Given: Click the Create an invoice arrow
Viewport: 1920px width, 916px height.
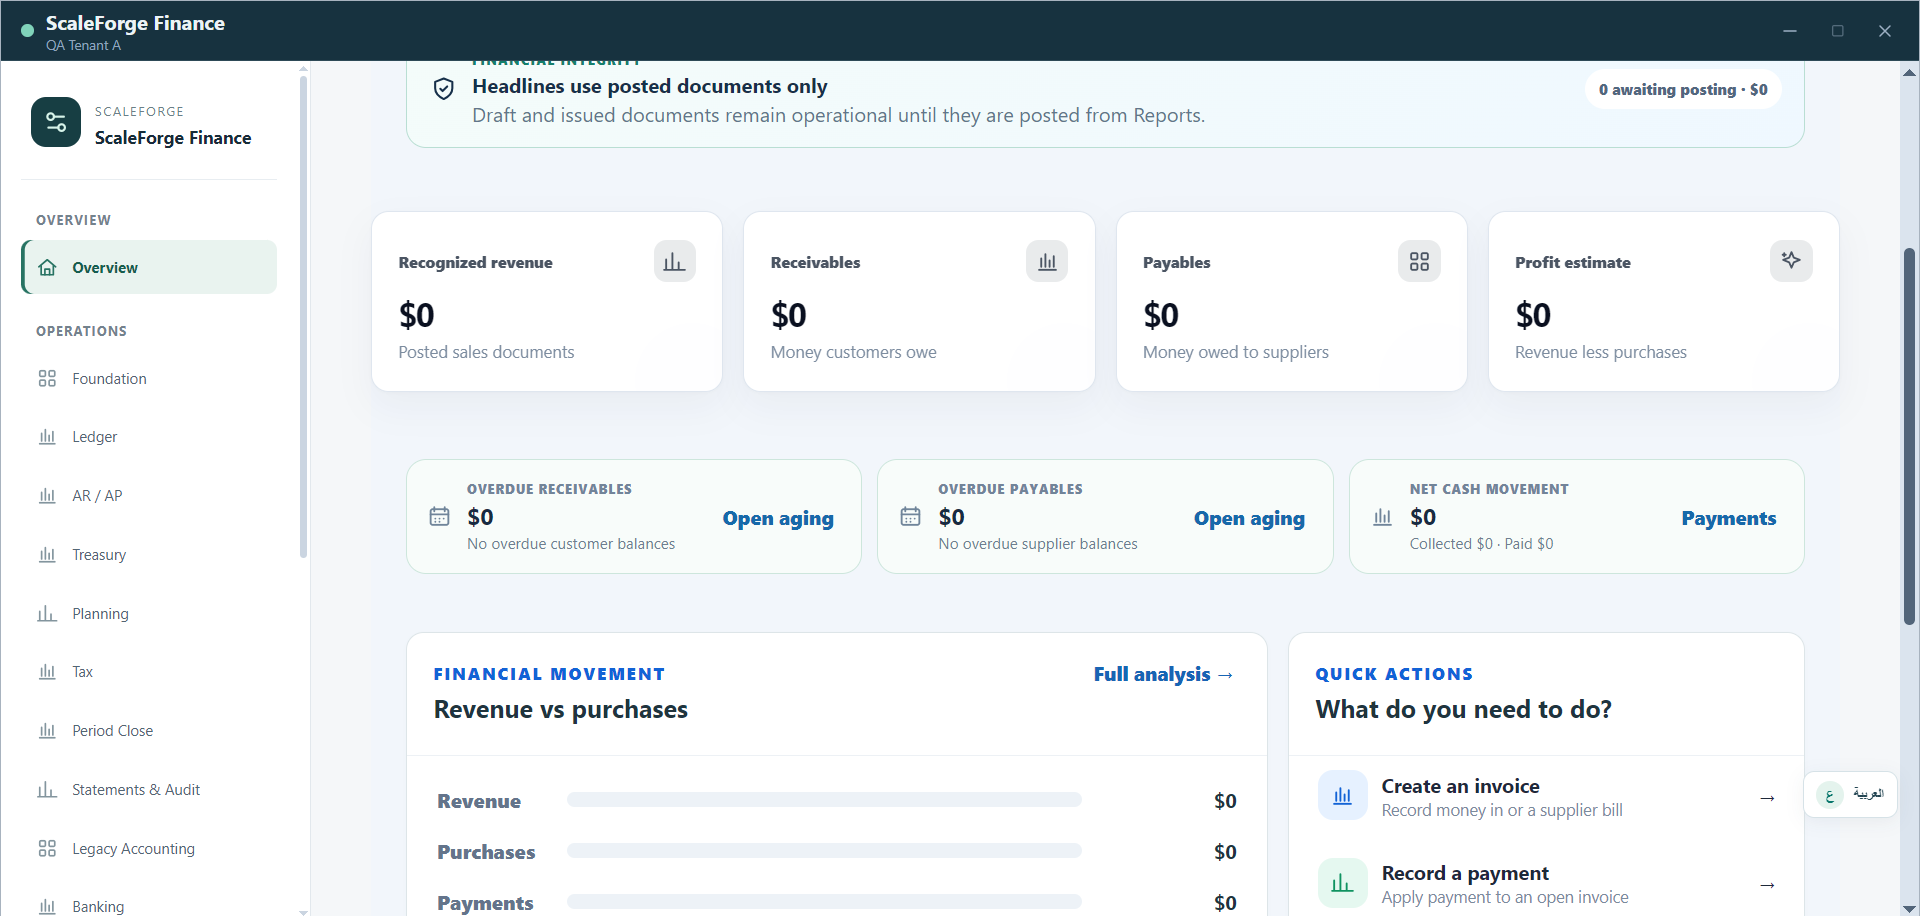Looking at the screenshot, I should 1767,798.
